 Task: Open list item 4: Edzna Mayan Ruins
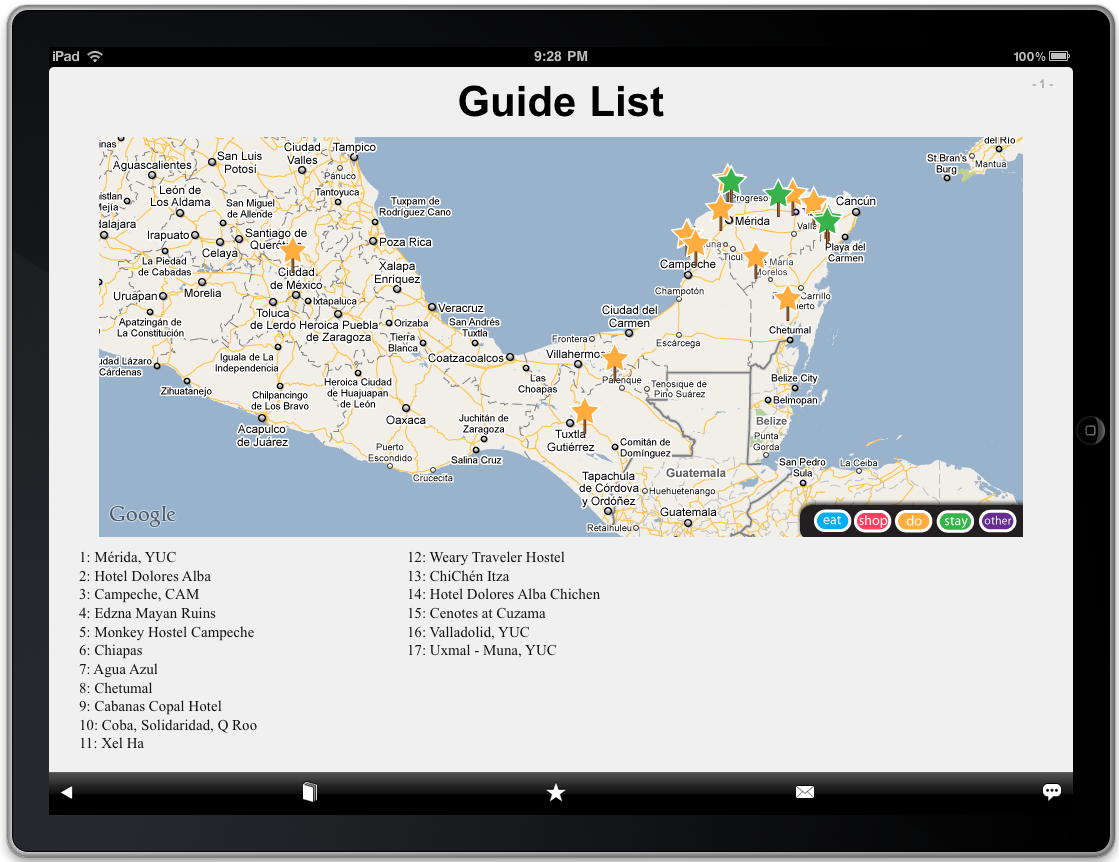tap(147, 613)
